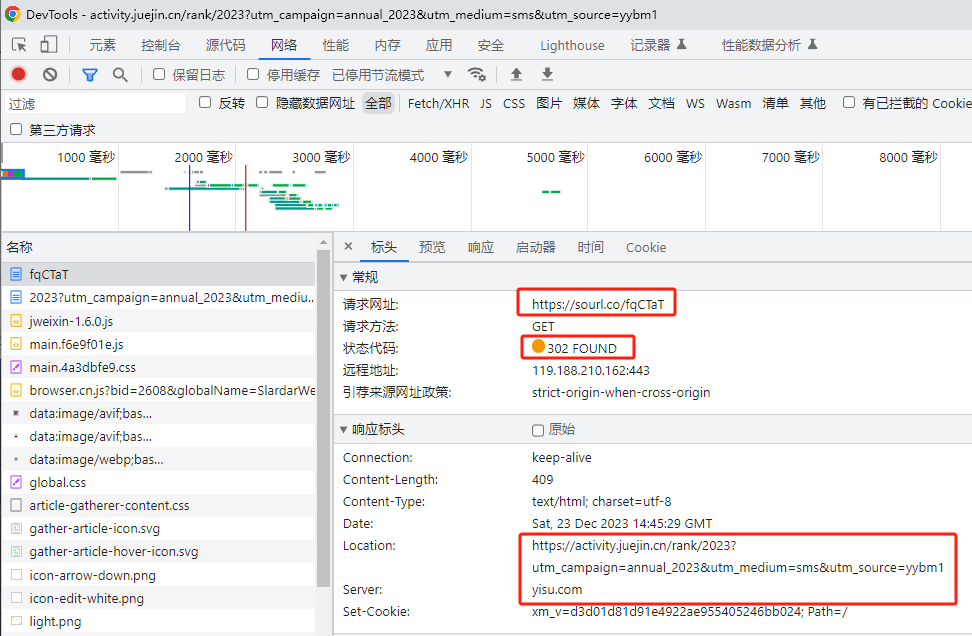Click the 302 FOUND status code value

581,348
